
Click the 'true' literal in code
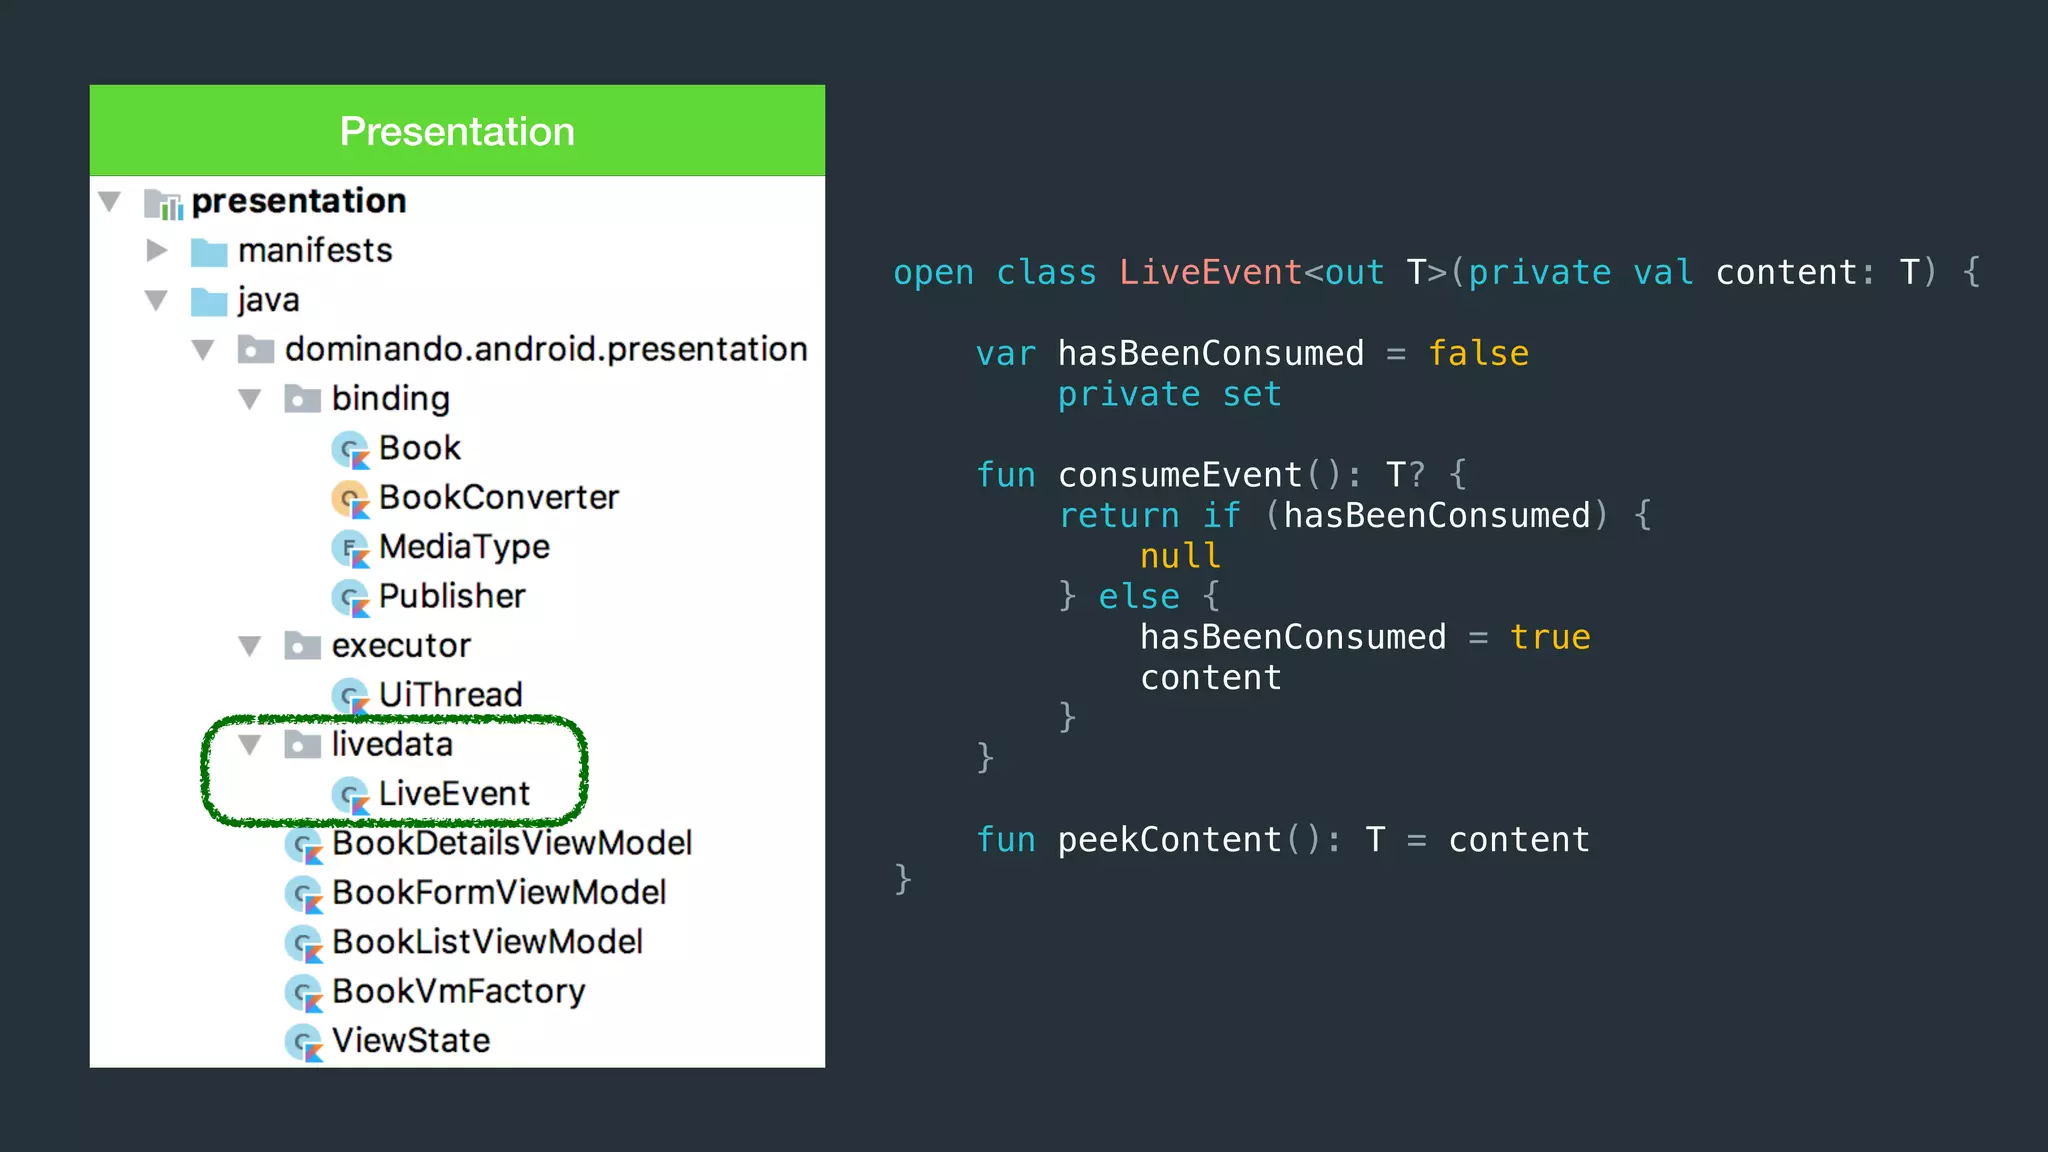1550,637
